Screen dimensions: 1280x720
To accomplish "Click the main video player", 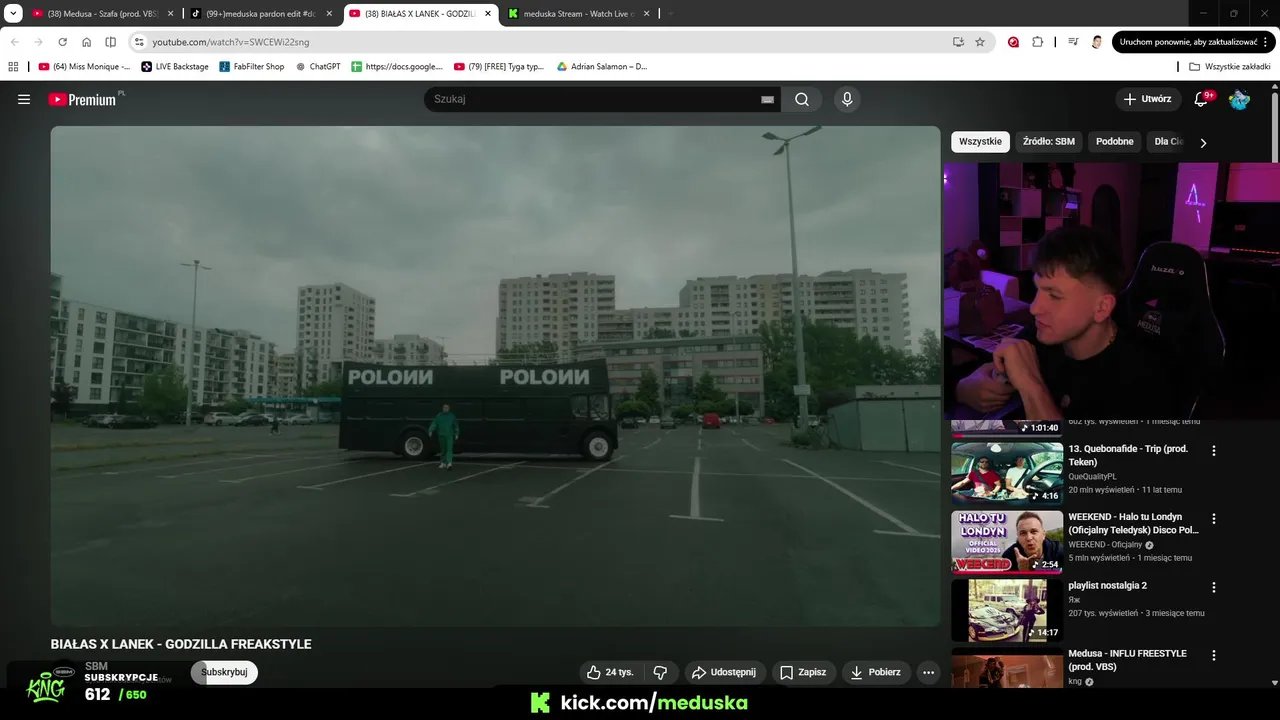I will (x=495, y=376).
